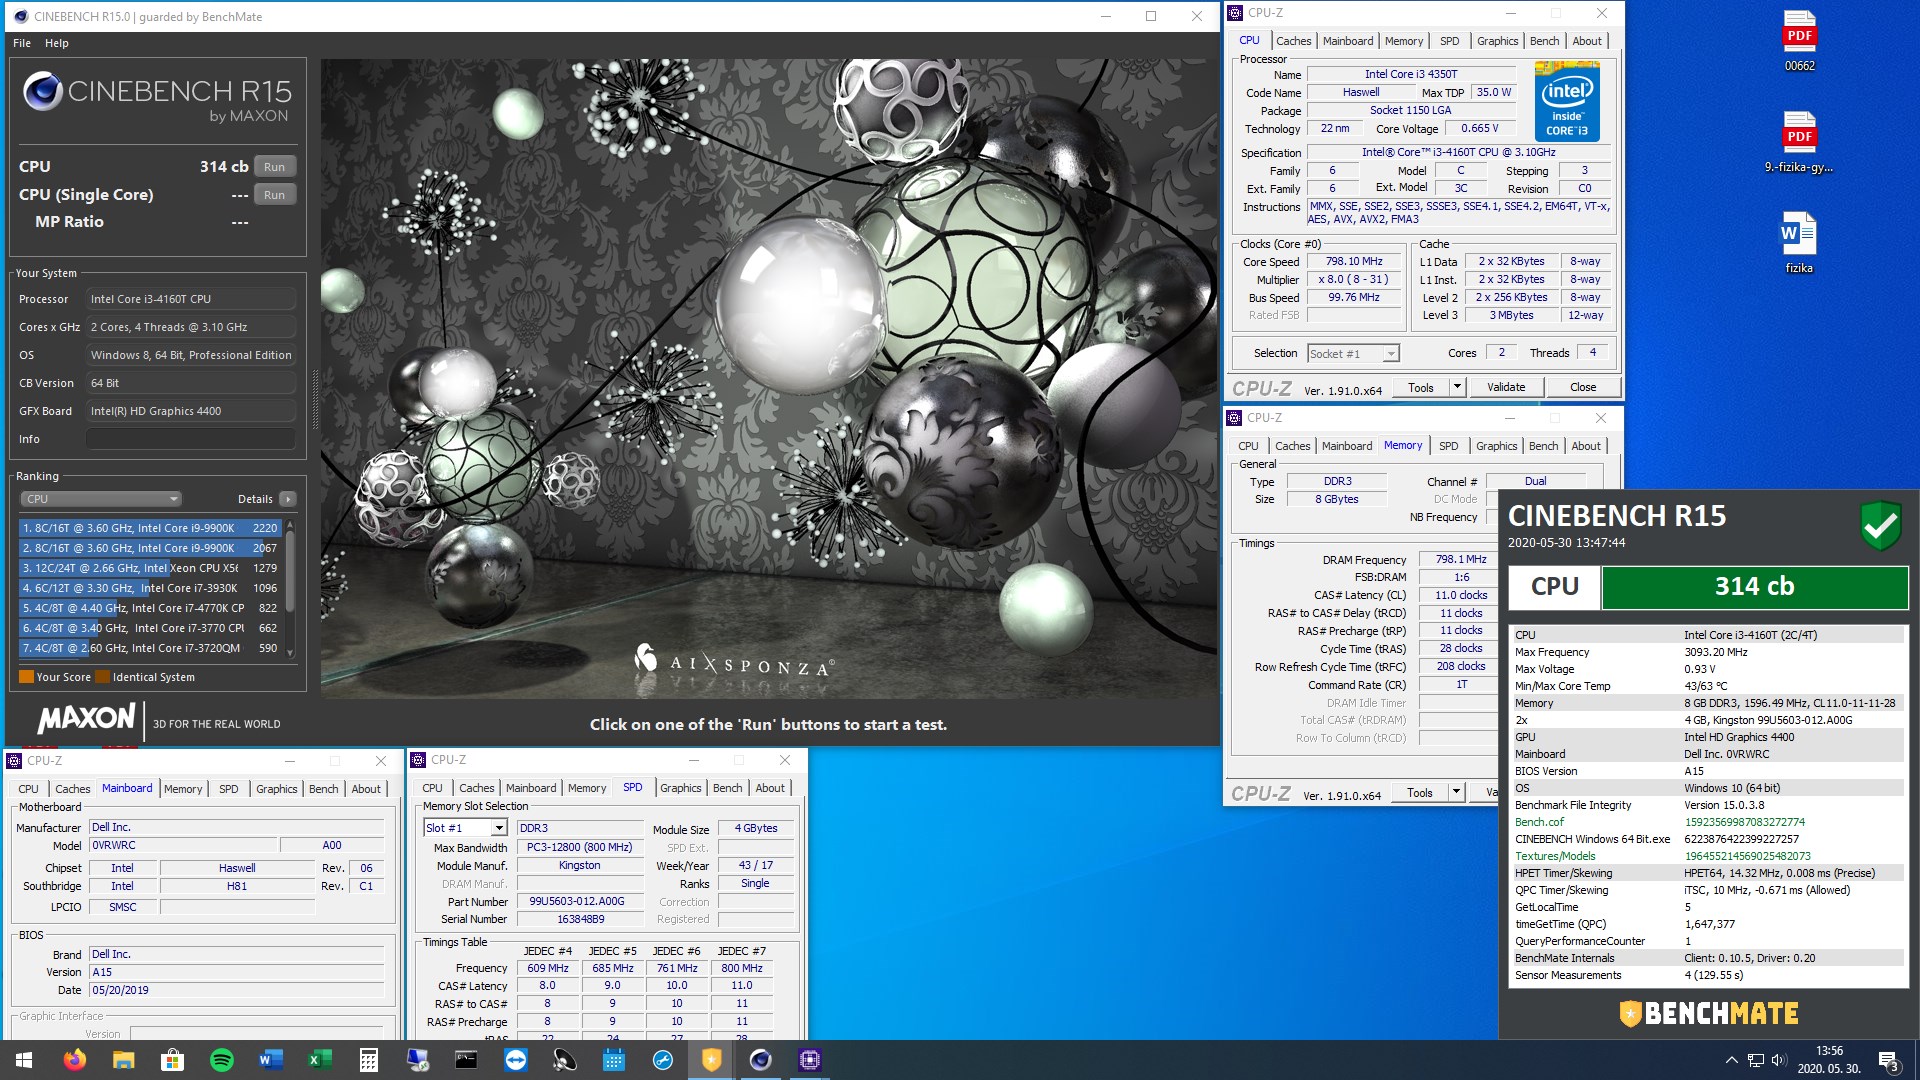Select ranking row 3 Xeon CPU 1279
The image size is (1920, 1080).
pyautogui.click(x=150, y=568)
